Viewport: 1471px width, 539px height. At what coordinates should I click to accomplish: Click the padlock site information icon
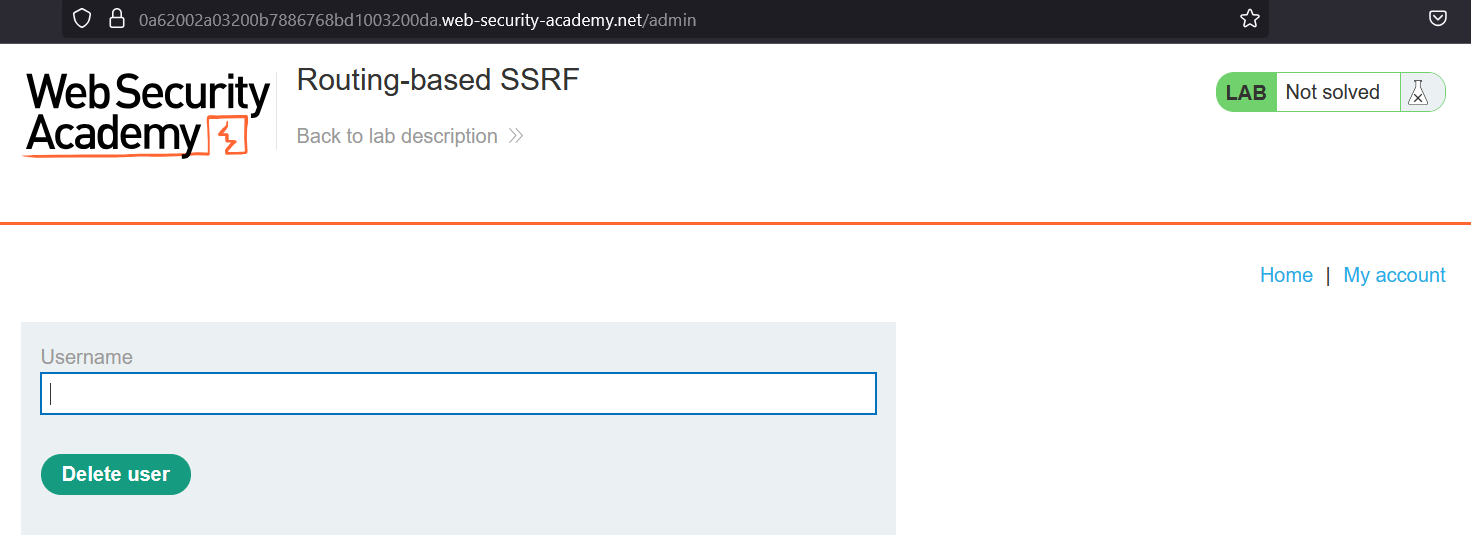pos(116,19)
